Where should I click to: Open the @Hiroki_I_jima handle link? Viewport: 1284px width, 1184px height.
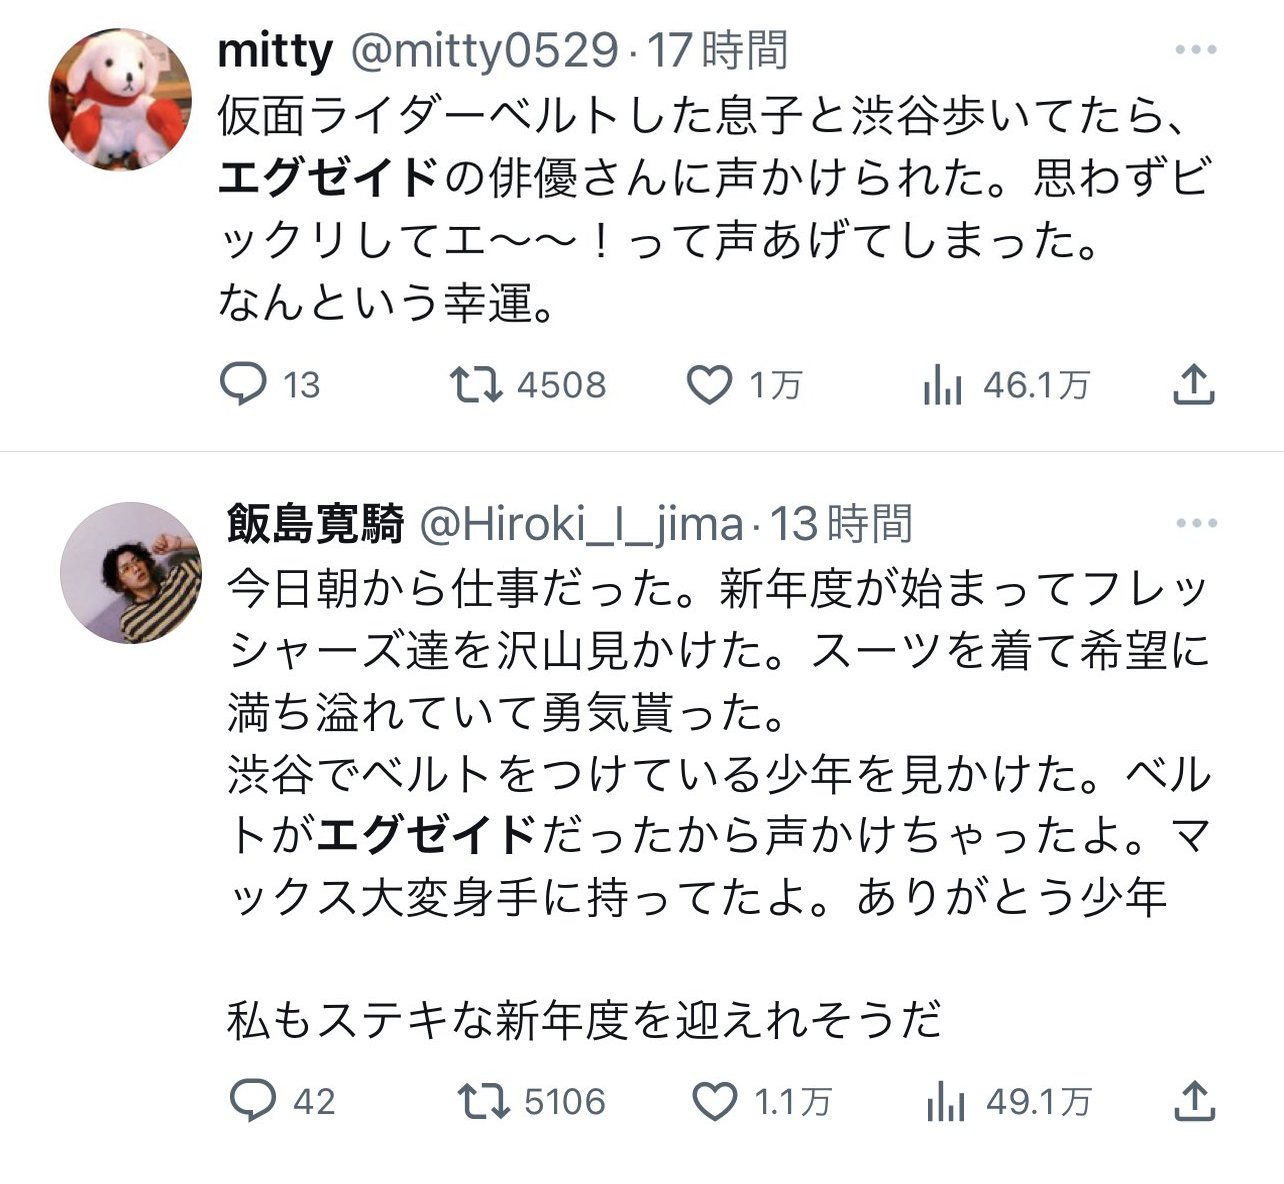pyautogui.click(x=580, y=523)
